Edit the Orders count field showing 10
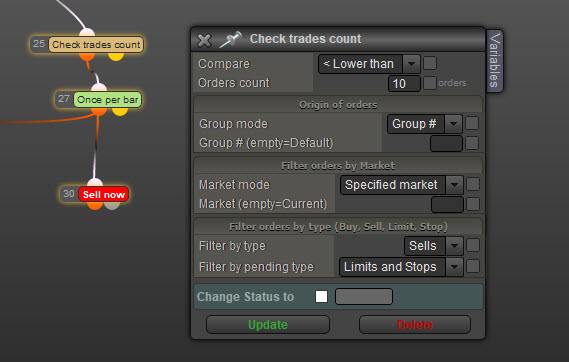Screen dimensions: 569x362 click(404, 84)
